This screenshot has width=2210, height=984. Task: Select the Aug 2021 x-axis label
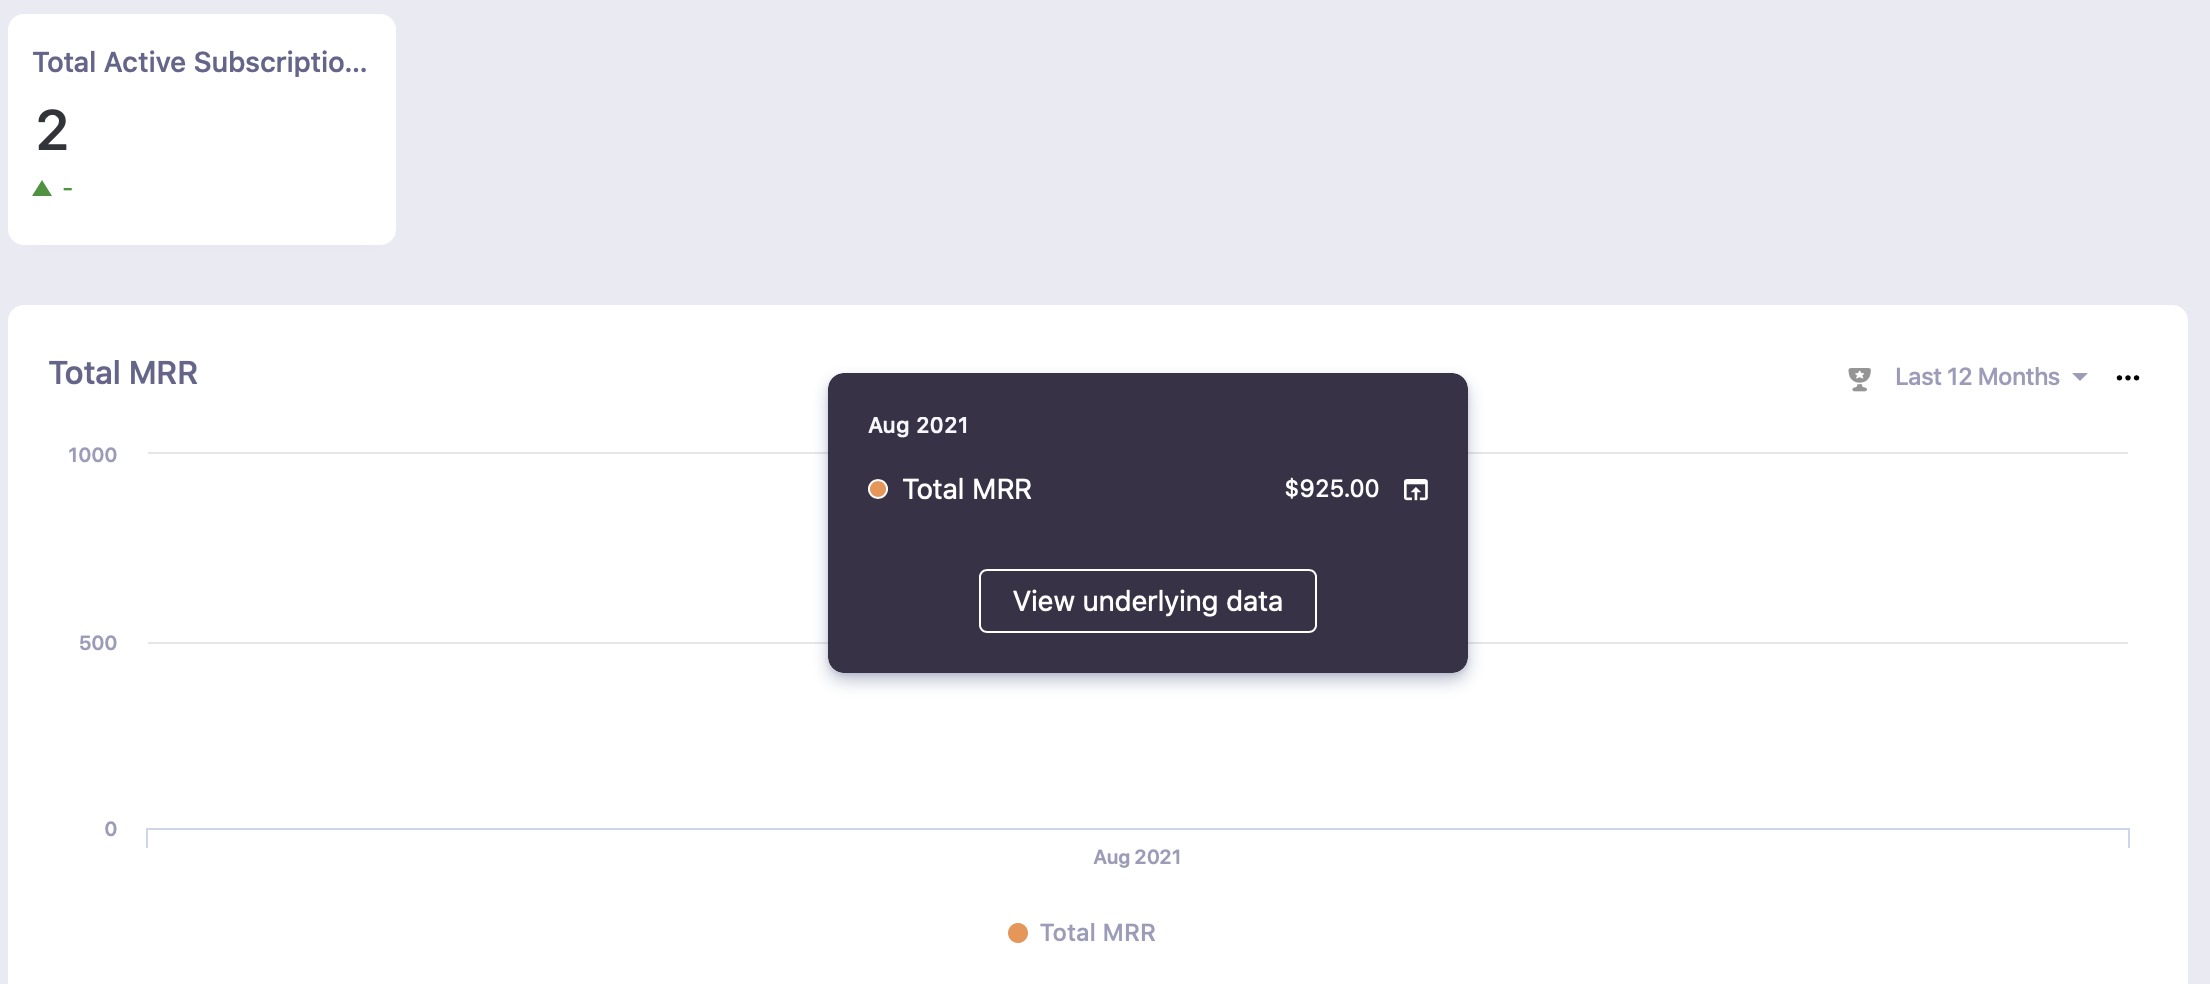click(1137, 857)
